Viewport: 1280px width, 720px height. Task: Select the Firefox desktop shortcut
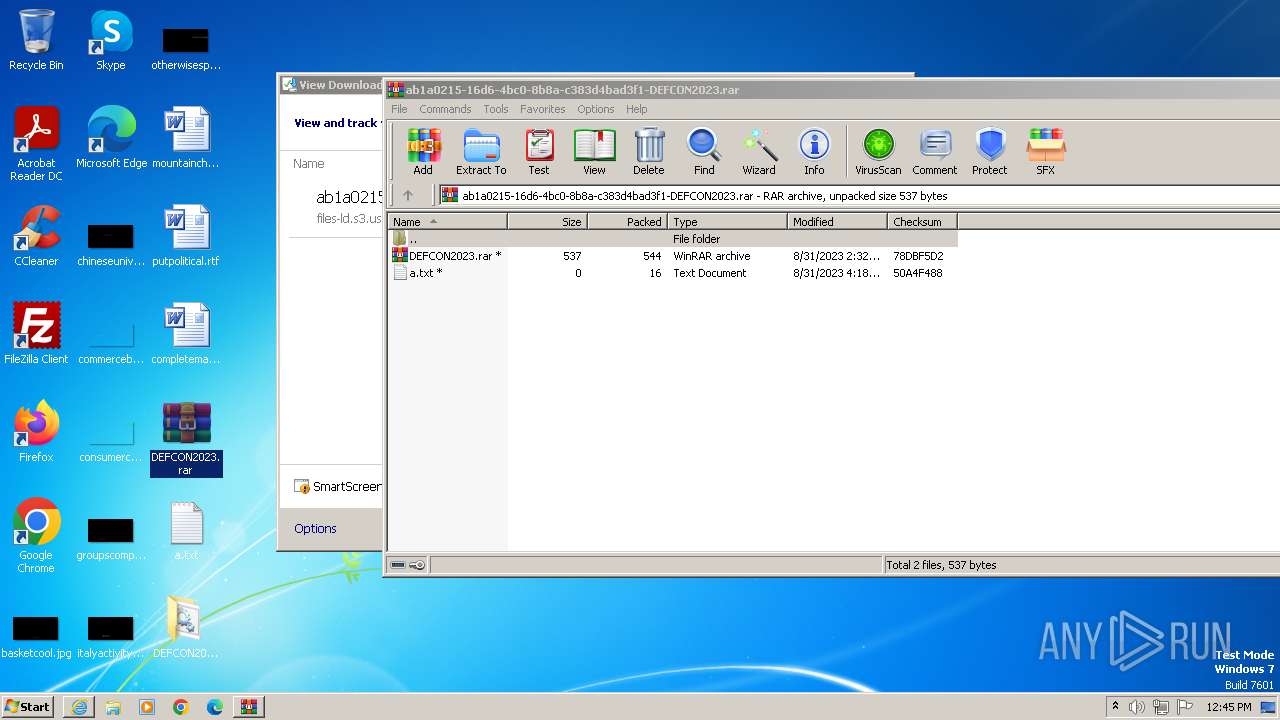tap(36, 432)
